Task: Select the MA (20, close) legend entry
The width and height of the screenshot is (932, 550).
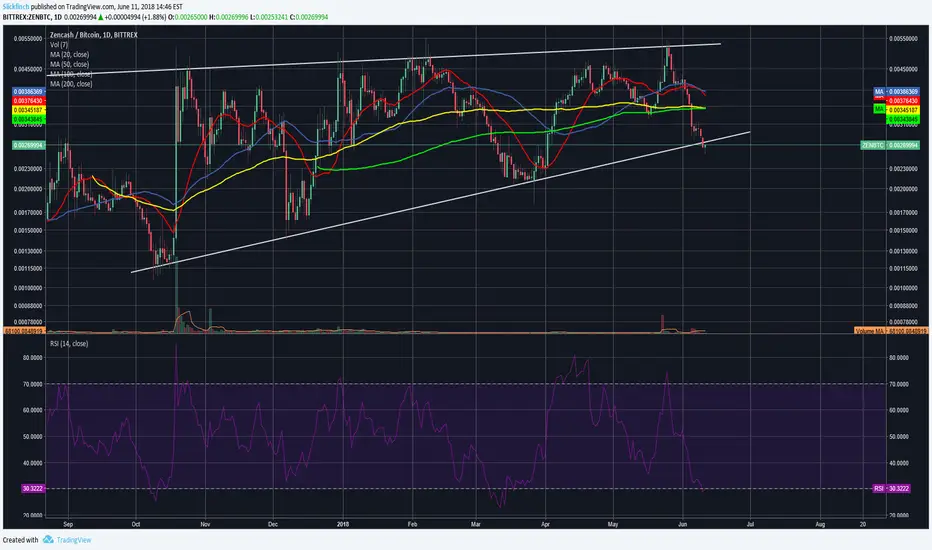Action: (x=70, y=54)
